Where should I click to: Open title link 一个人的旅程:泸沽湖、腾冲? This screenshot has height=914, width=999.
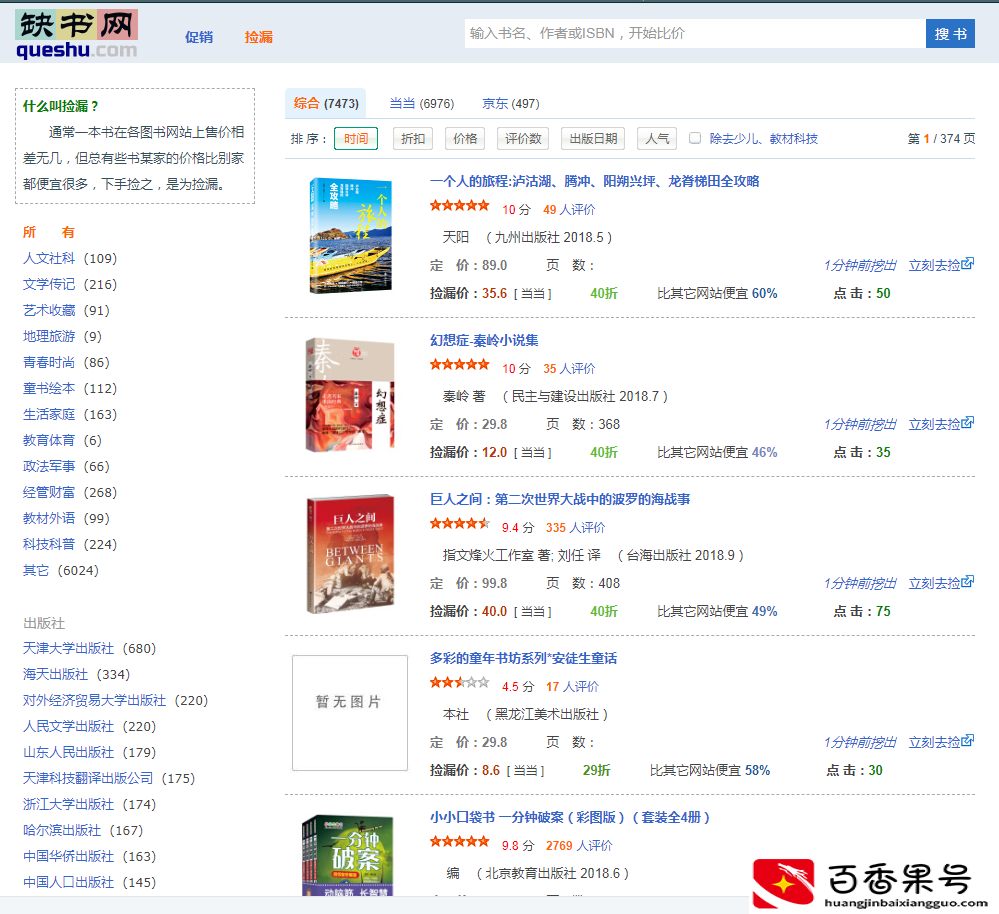[x=594, y=181]
